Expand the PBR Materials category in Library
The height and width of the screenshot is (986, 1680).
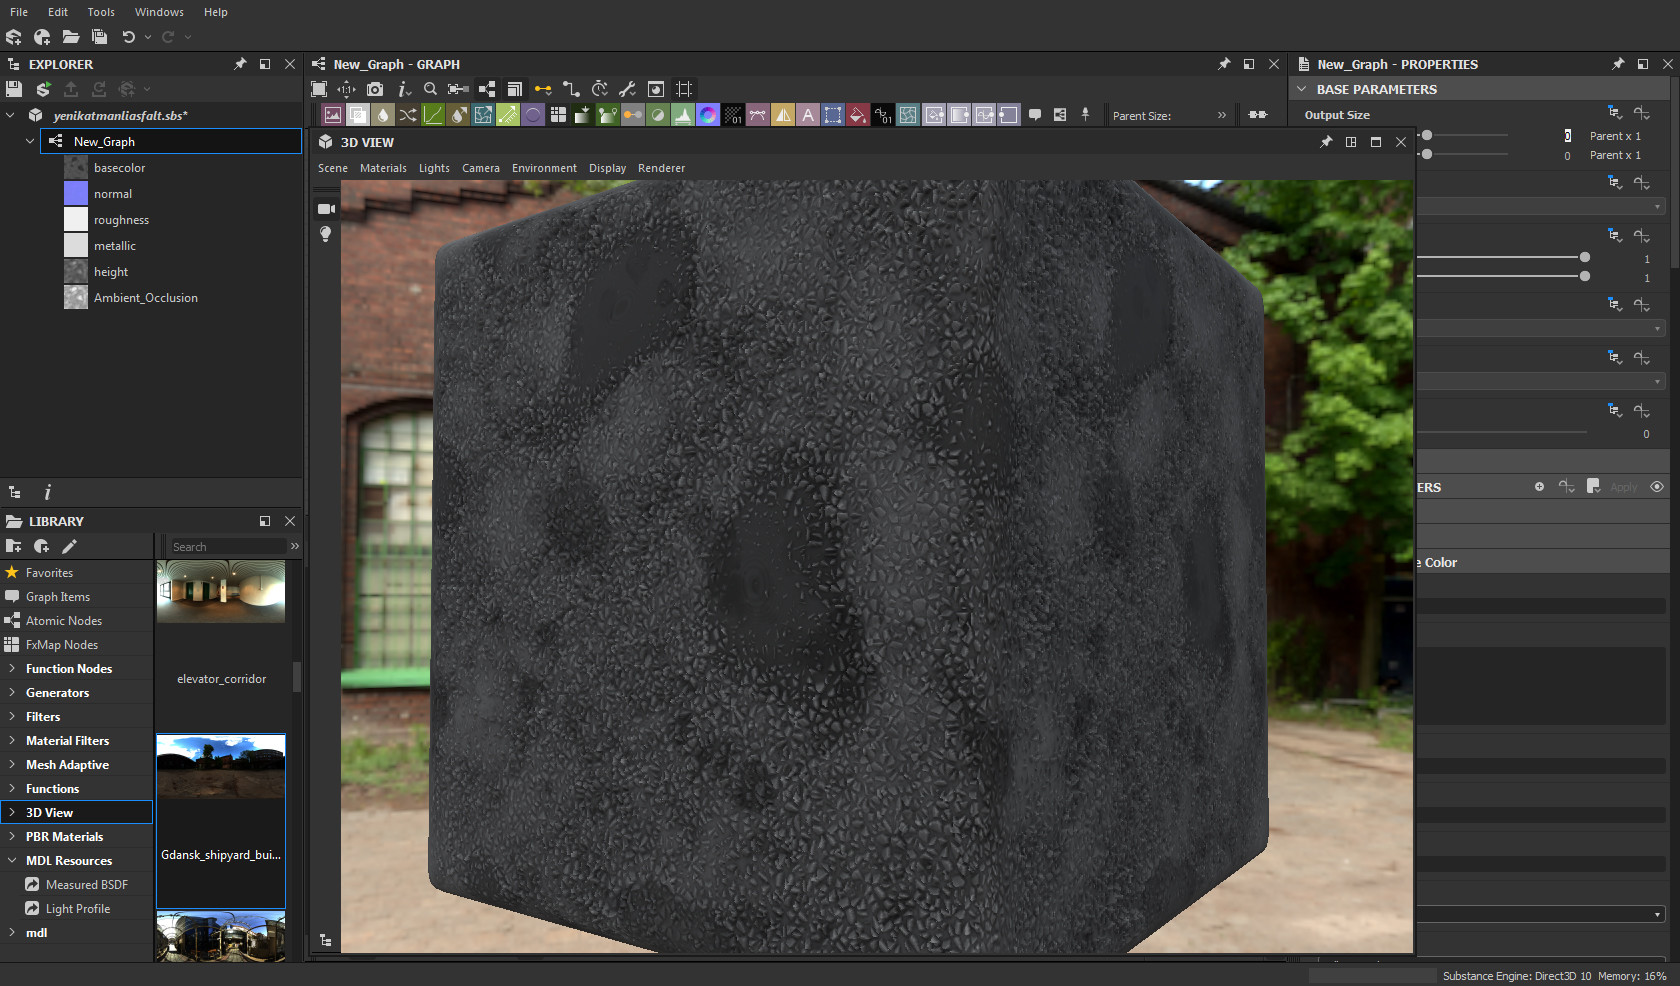click(x=10, y=836)
